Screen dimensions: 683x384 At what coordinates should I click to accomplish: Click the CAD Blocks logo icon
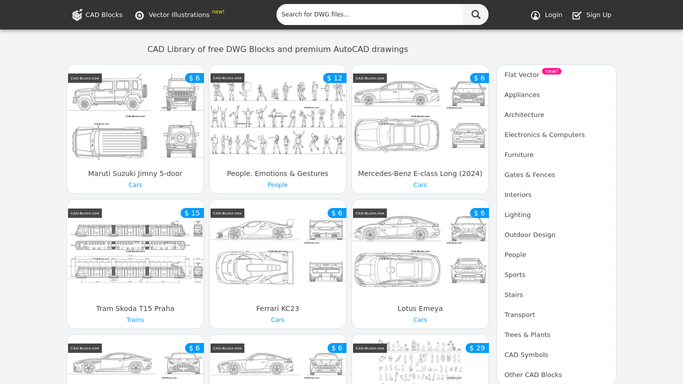[x=77, y=15]
